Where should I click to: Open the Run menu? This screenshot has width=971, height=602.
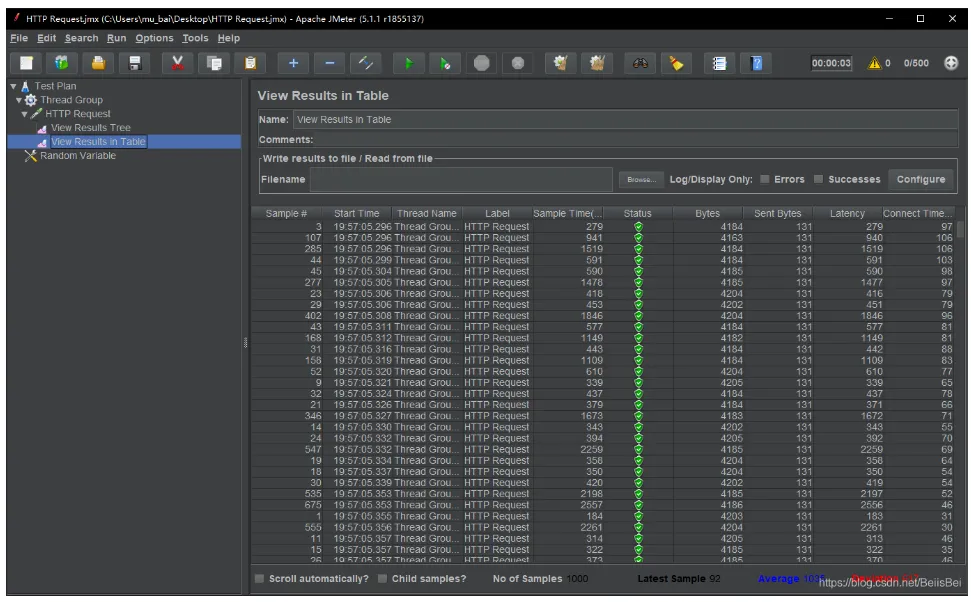[116, 38]
